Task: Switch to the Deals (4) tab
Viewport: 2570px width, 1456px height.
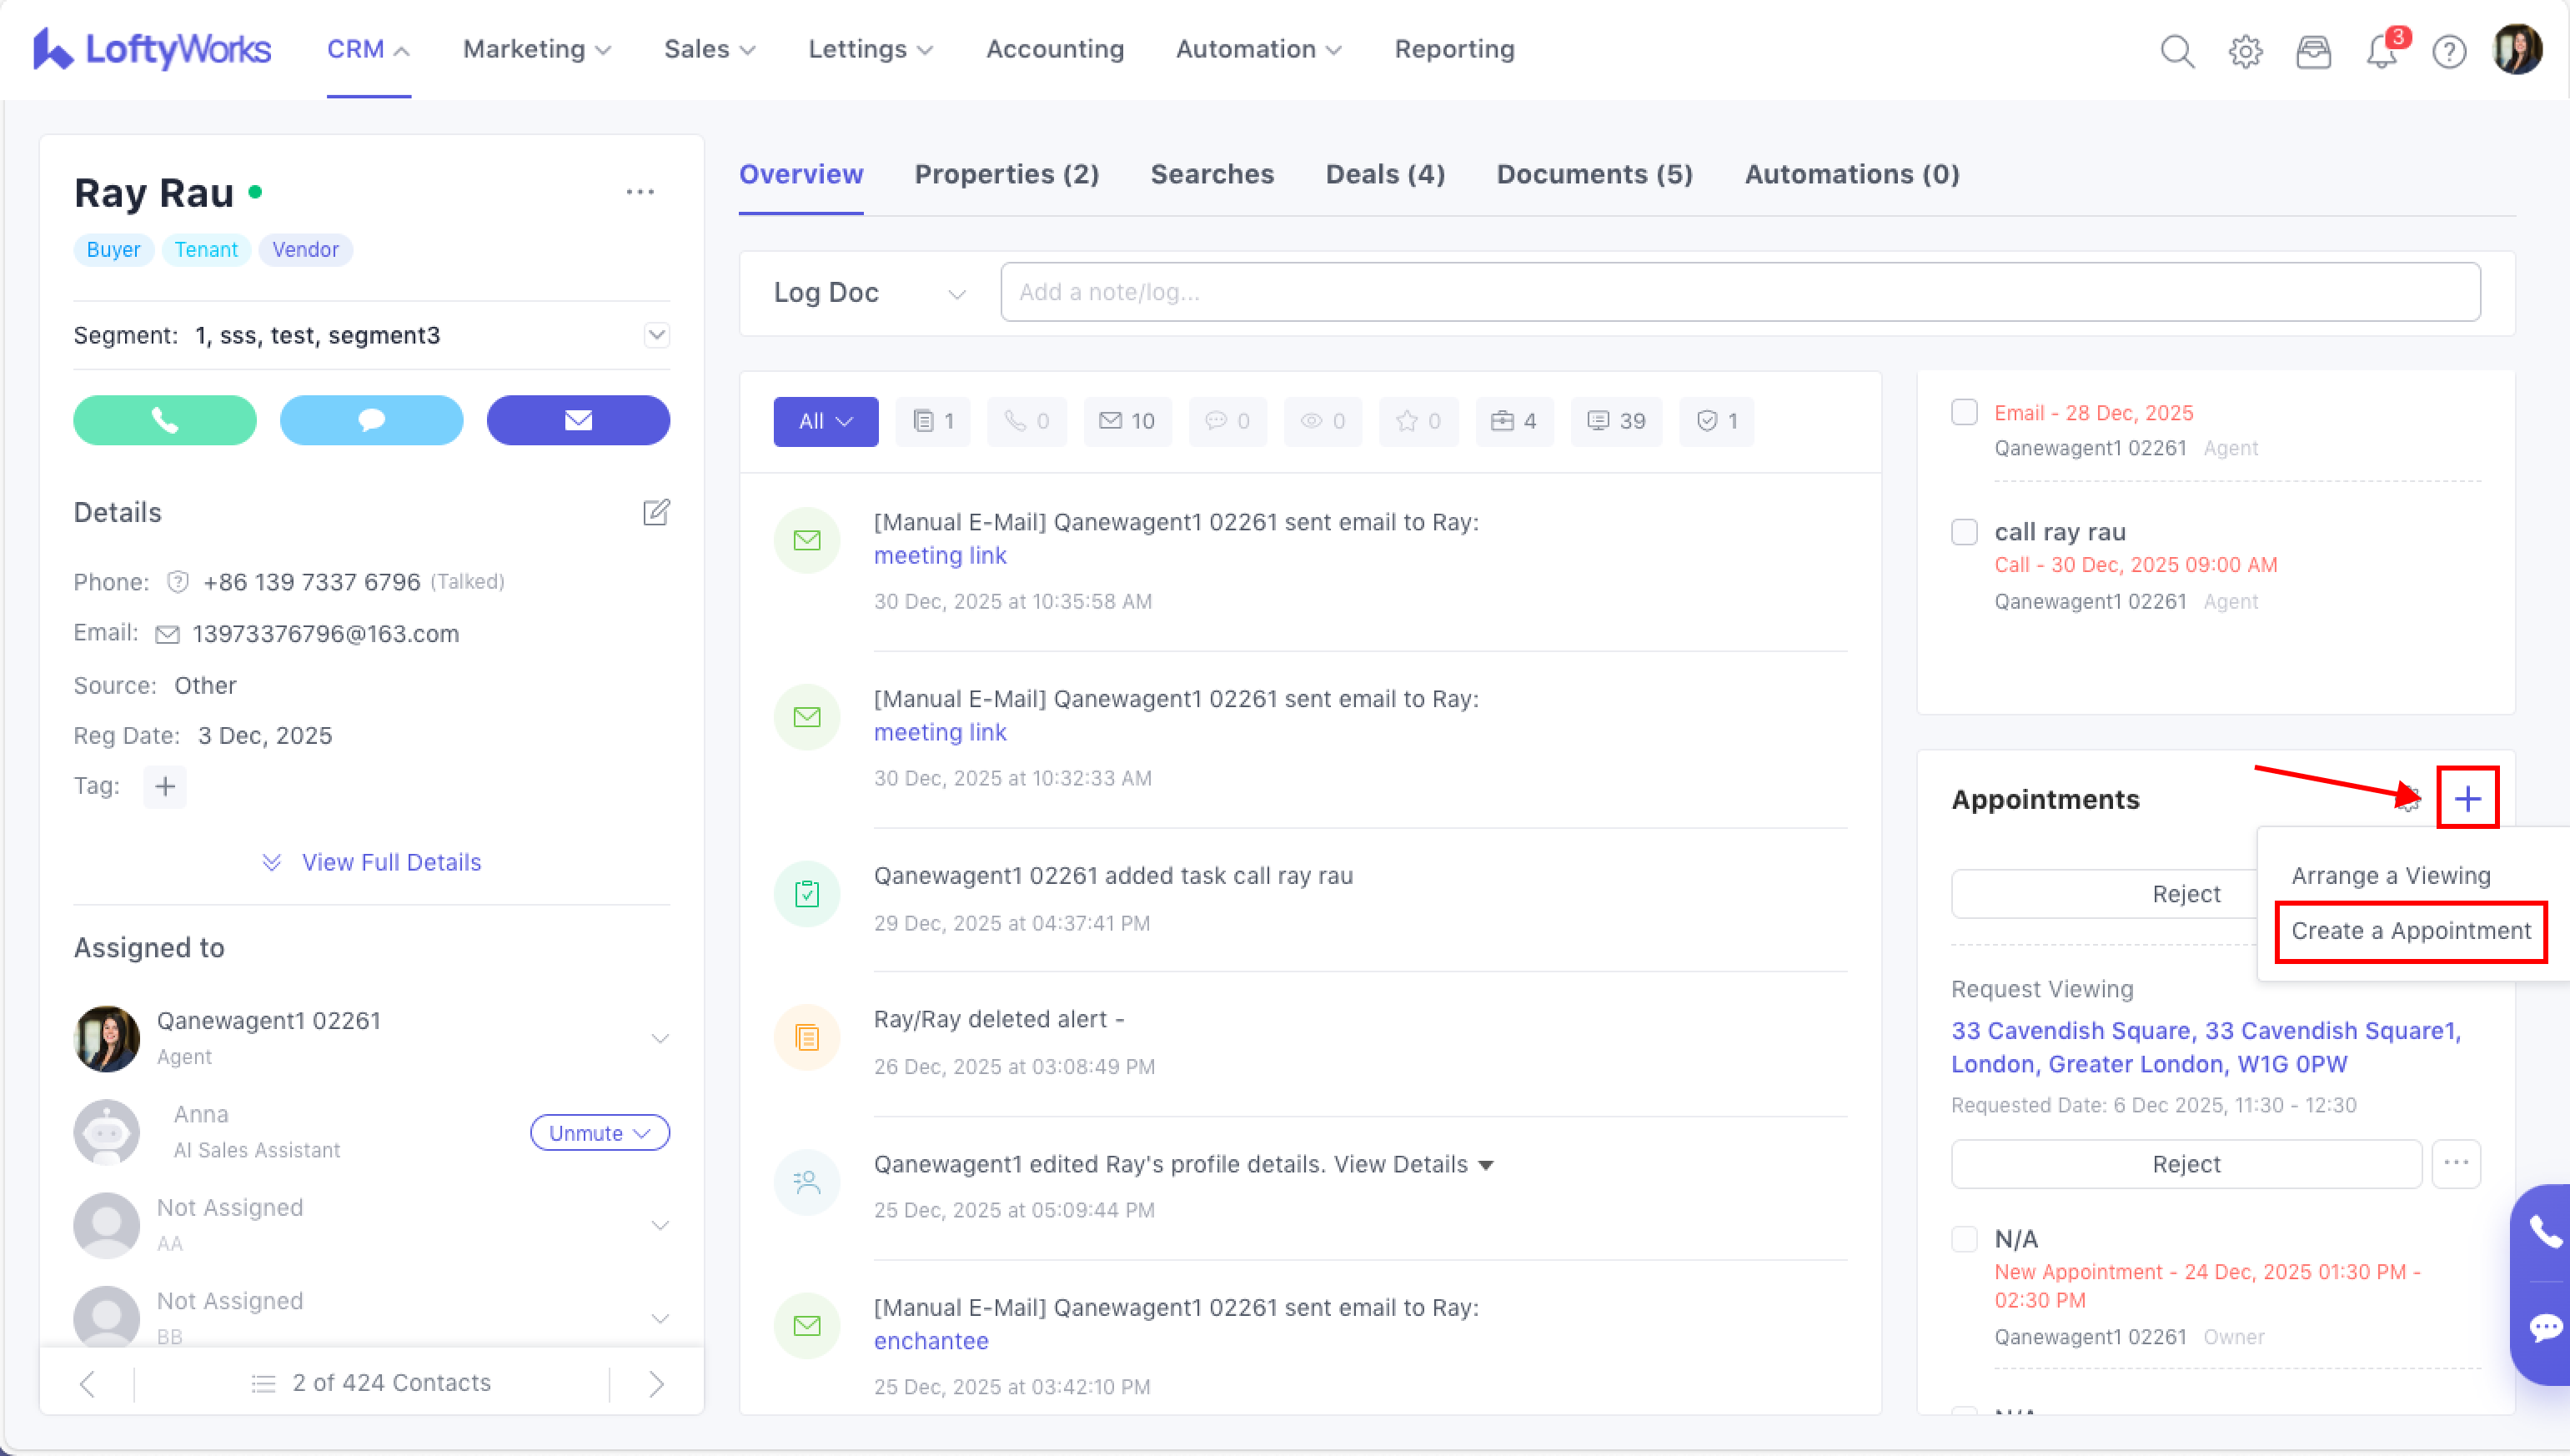Action: tap(1384, 174)
